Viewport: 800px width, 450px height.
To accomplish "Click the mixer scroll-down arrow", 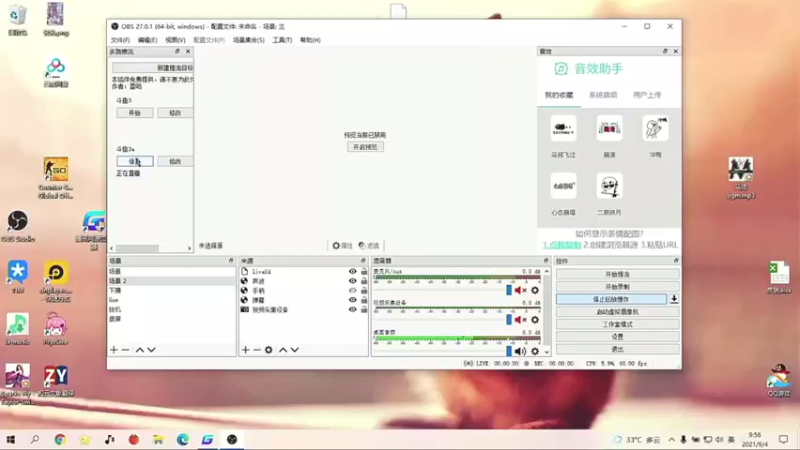I will pos(546,352).
